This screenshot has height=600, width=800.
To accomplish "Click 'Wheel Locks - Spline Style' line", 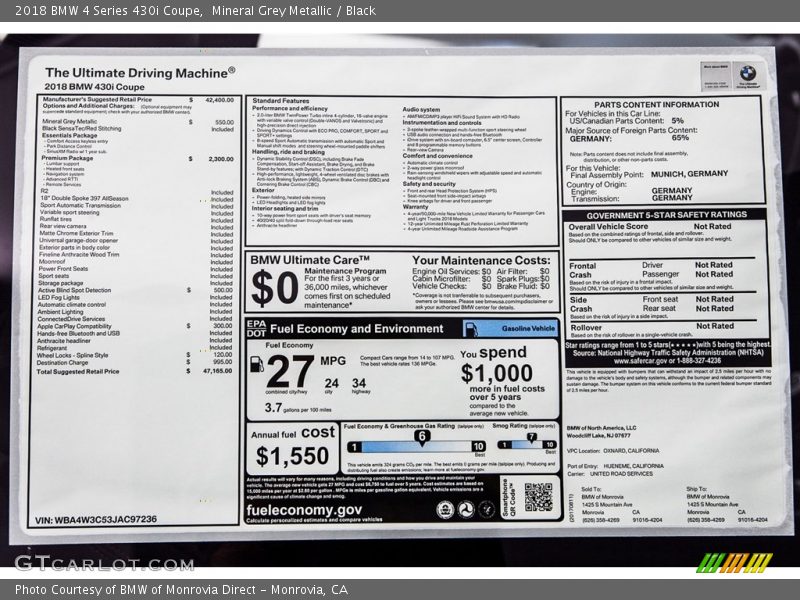I will coord(72,355).
